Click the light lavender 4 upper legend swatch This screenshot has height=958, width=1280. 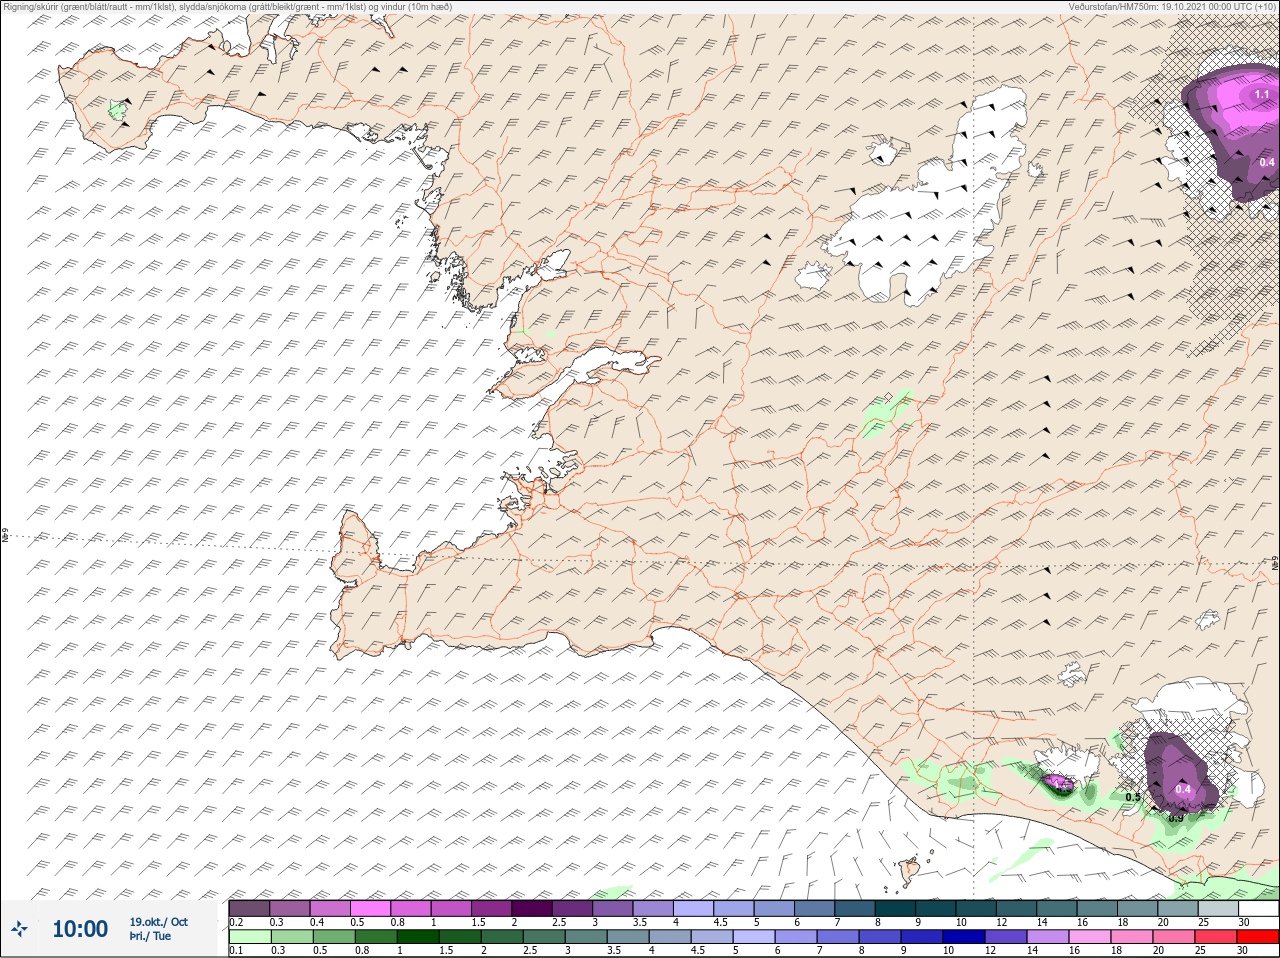pyautogui.click(x=693, y=908)
